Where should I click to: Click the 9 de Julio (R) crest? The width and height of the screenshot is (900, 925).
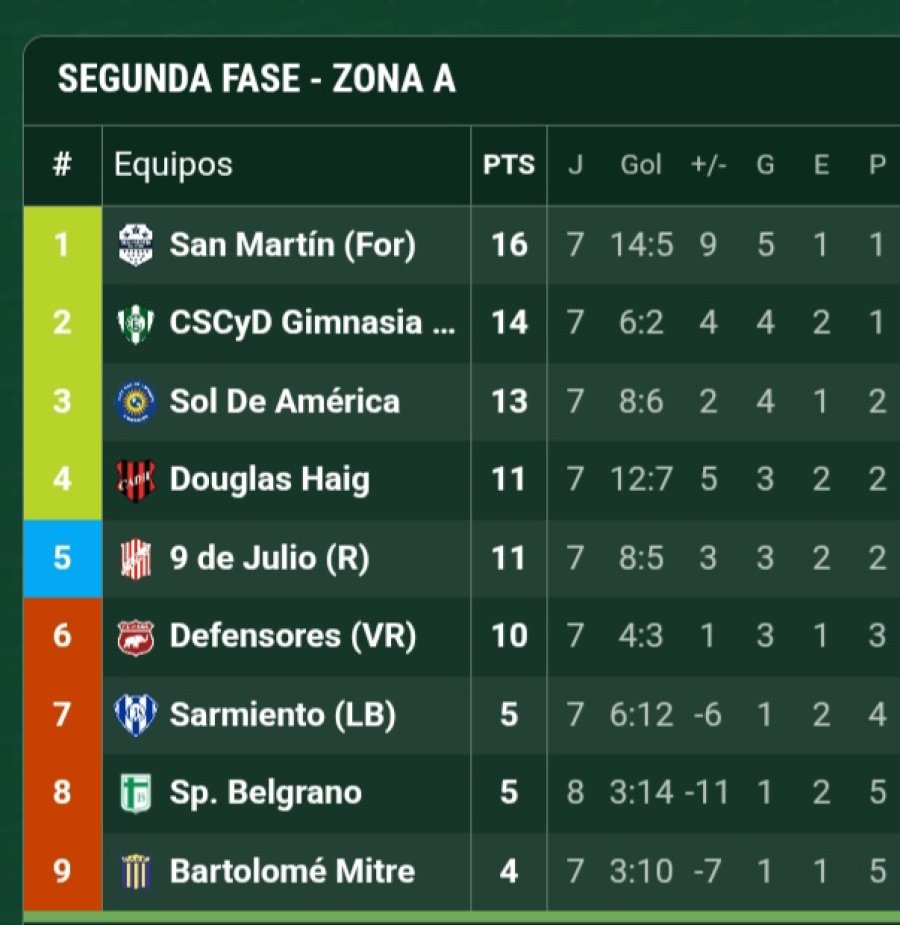point(136,558)
